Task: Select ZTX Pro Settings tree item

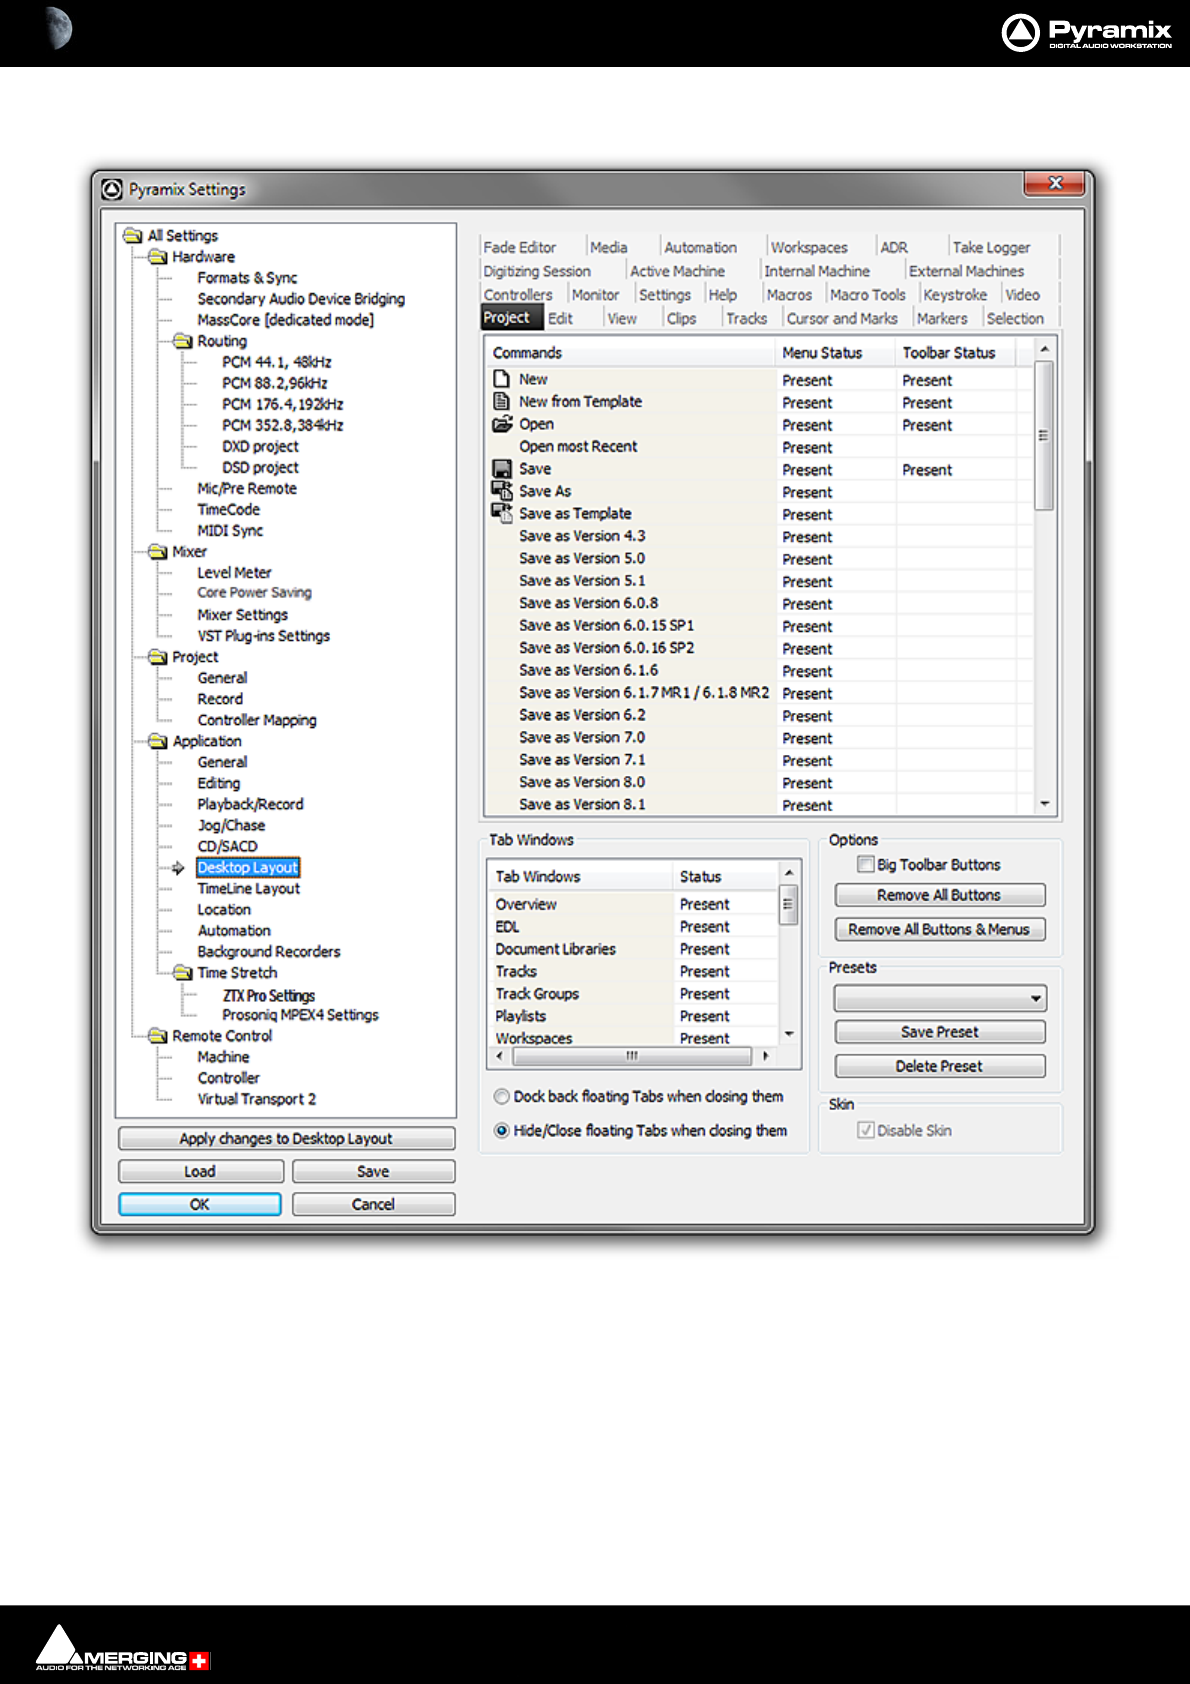Action: coord(269,996)
